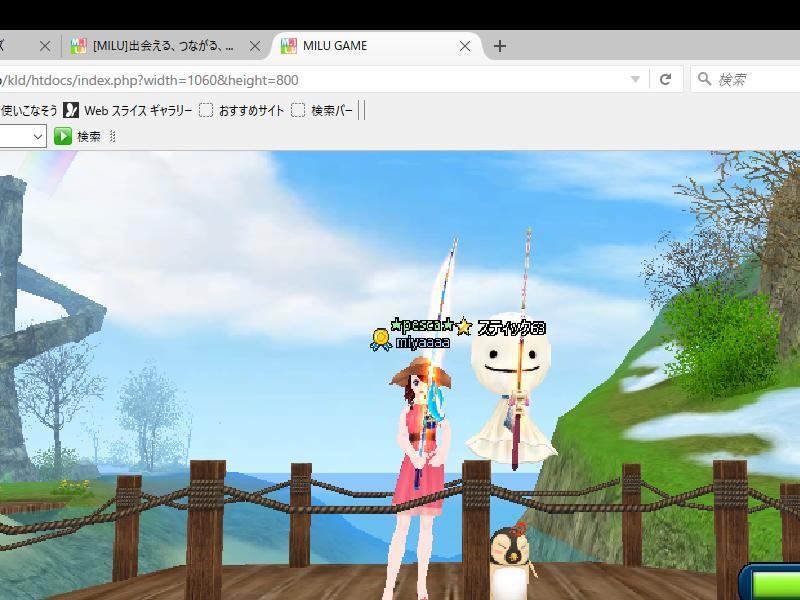Close the MILU GAME tab
Viewport: 800px width, 600px height.
(465, 46)
